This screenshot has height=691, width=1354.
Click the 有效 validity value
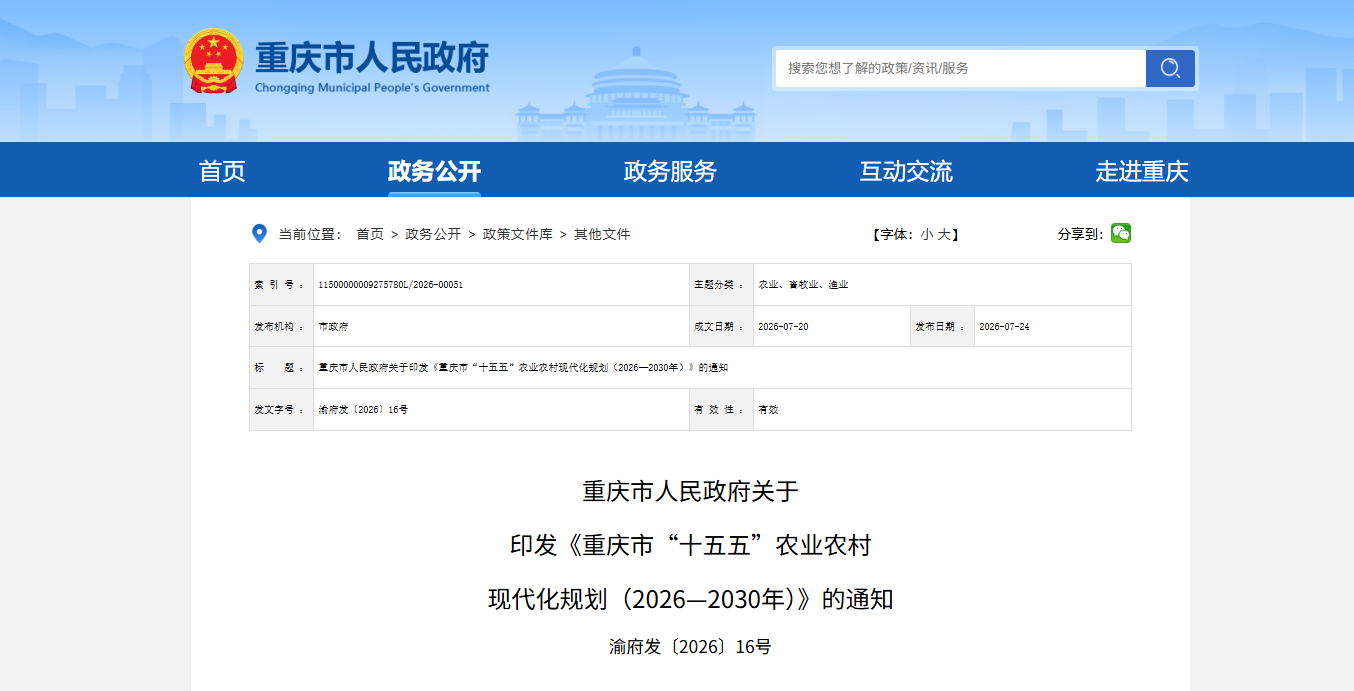point(768,410)
